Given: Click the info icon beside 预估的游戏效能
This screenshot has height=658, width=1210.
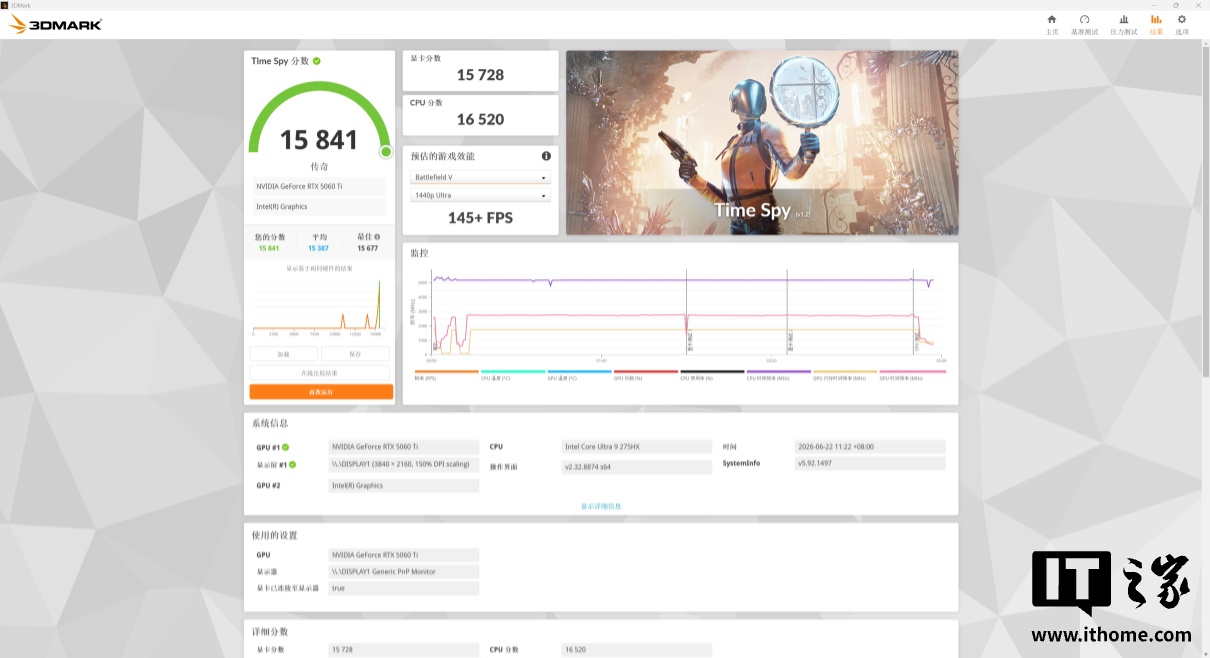Looking at the screenshot, I should [x=546, y=156].
